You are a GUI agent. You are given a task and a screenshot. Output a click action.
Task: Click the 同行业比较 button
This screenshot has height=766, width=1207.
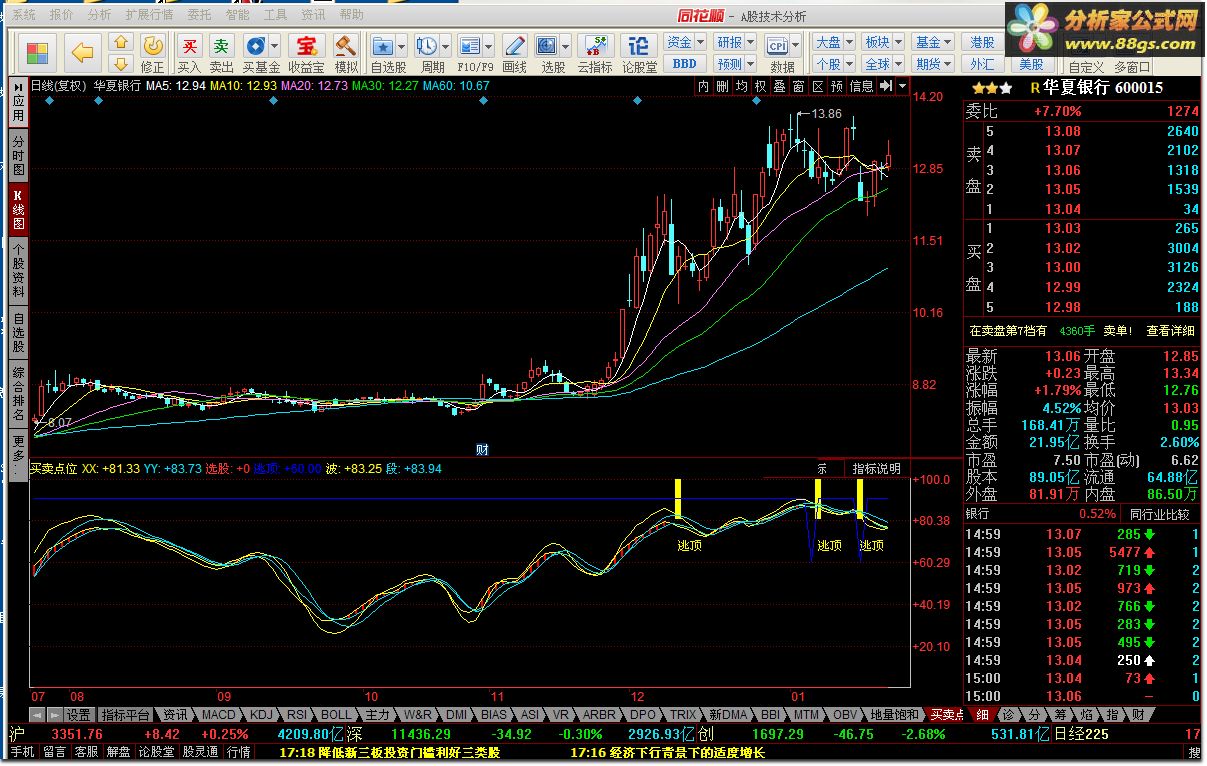tap(1159, 514)
